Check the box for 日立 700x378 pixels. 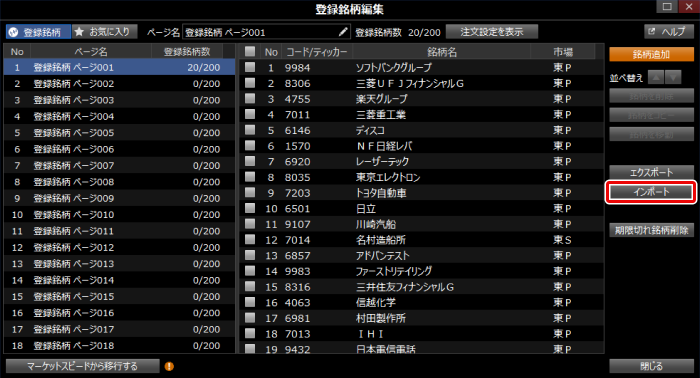[250, 208]
